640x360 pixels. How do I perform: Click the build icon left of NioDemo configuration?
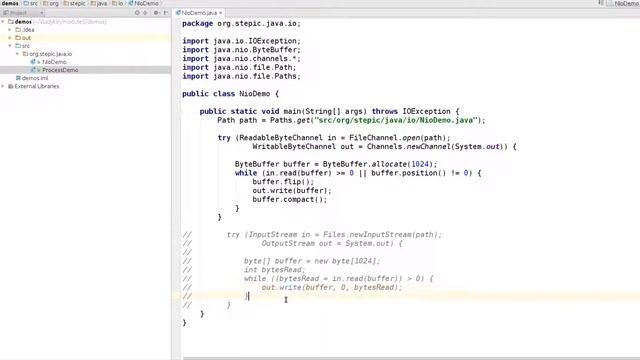coord(601,3)
